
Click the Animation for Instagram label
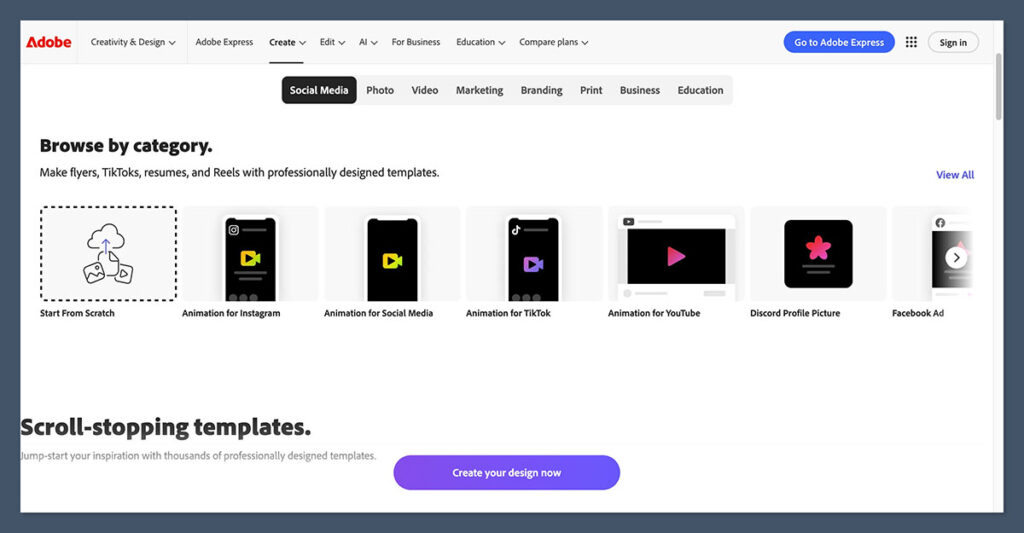[231, 314]
